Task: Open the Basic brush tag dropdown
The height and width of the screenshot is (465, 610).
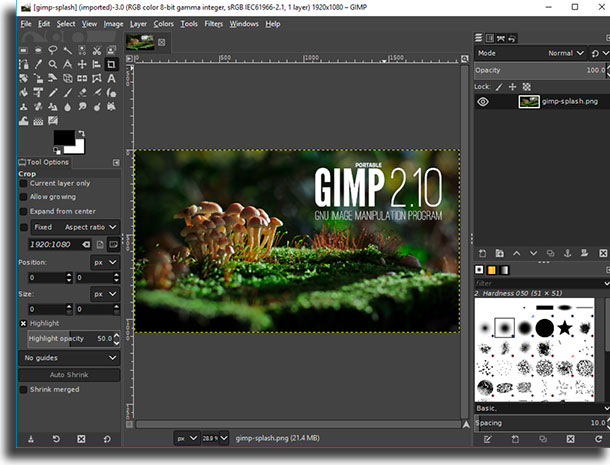Action: click(542, 408)
